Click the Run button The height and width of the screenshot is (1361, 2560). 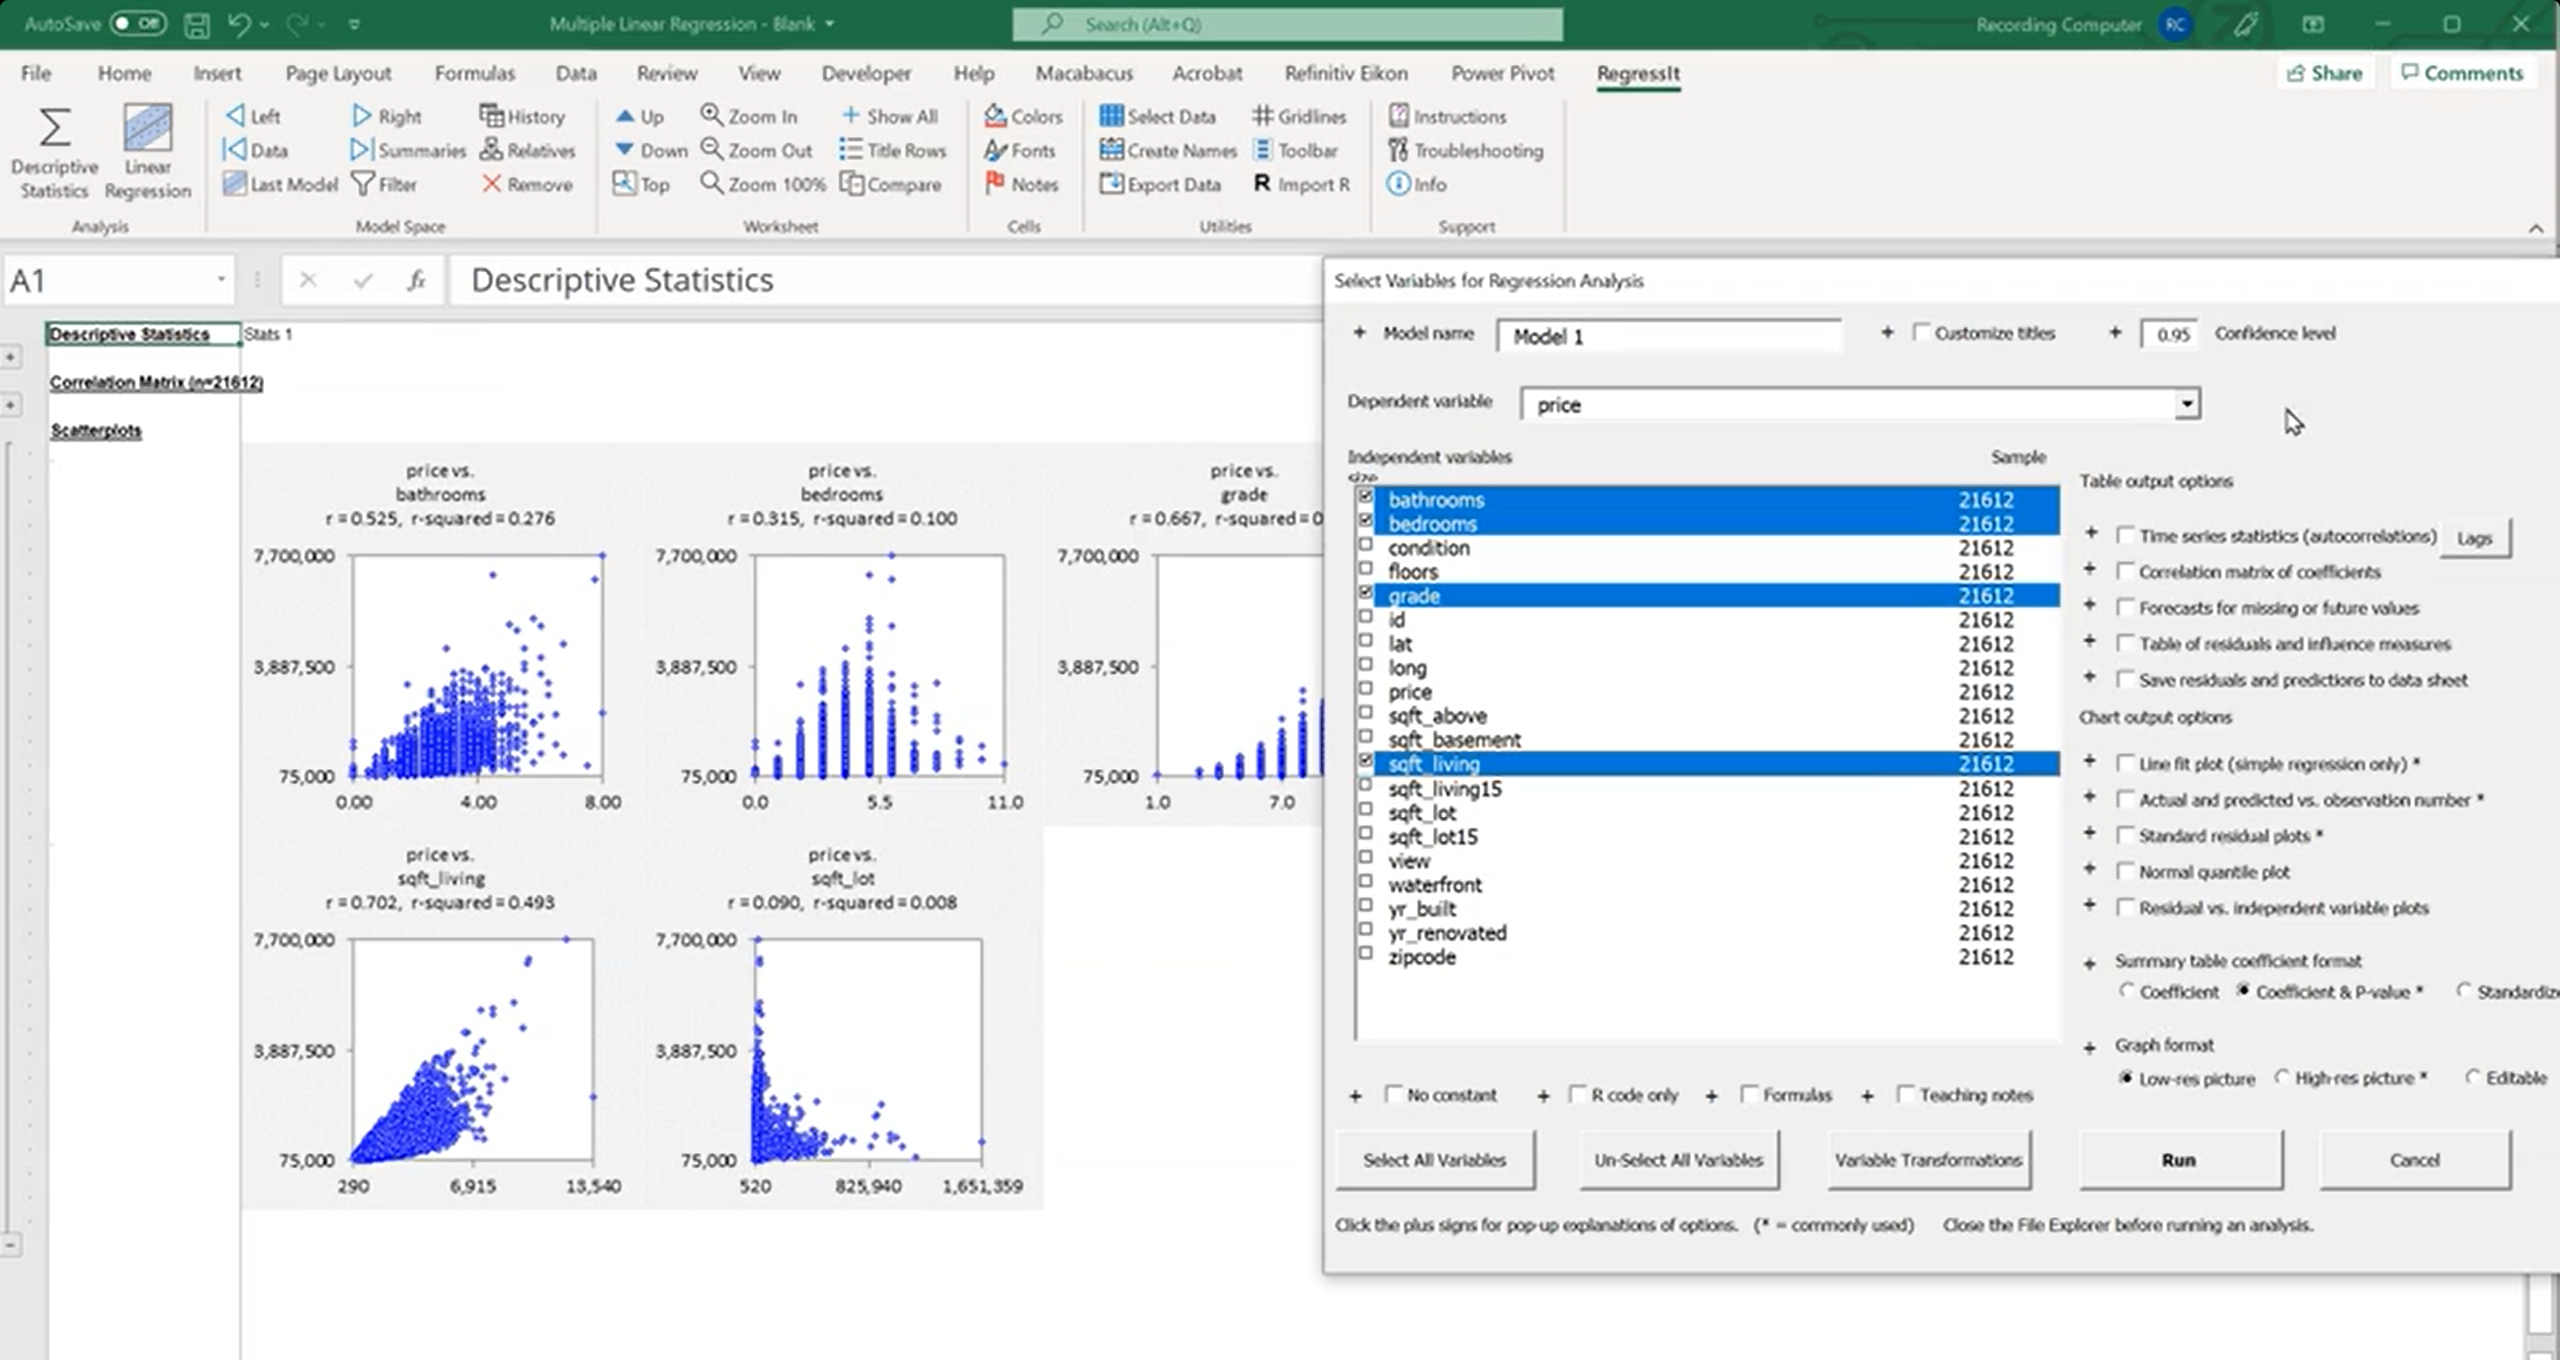click(2180, 1159)
